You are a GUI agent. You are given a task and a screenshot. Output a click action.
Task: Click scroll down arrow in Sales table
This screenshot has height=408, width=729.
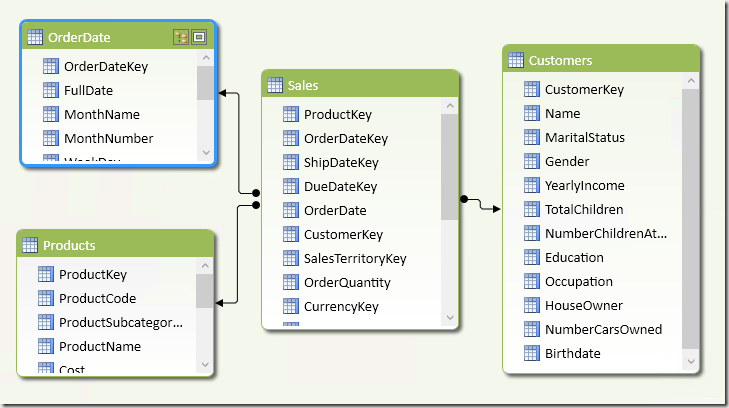(450, 318)
